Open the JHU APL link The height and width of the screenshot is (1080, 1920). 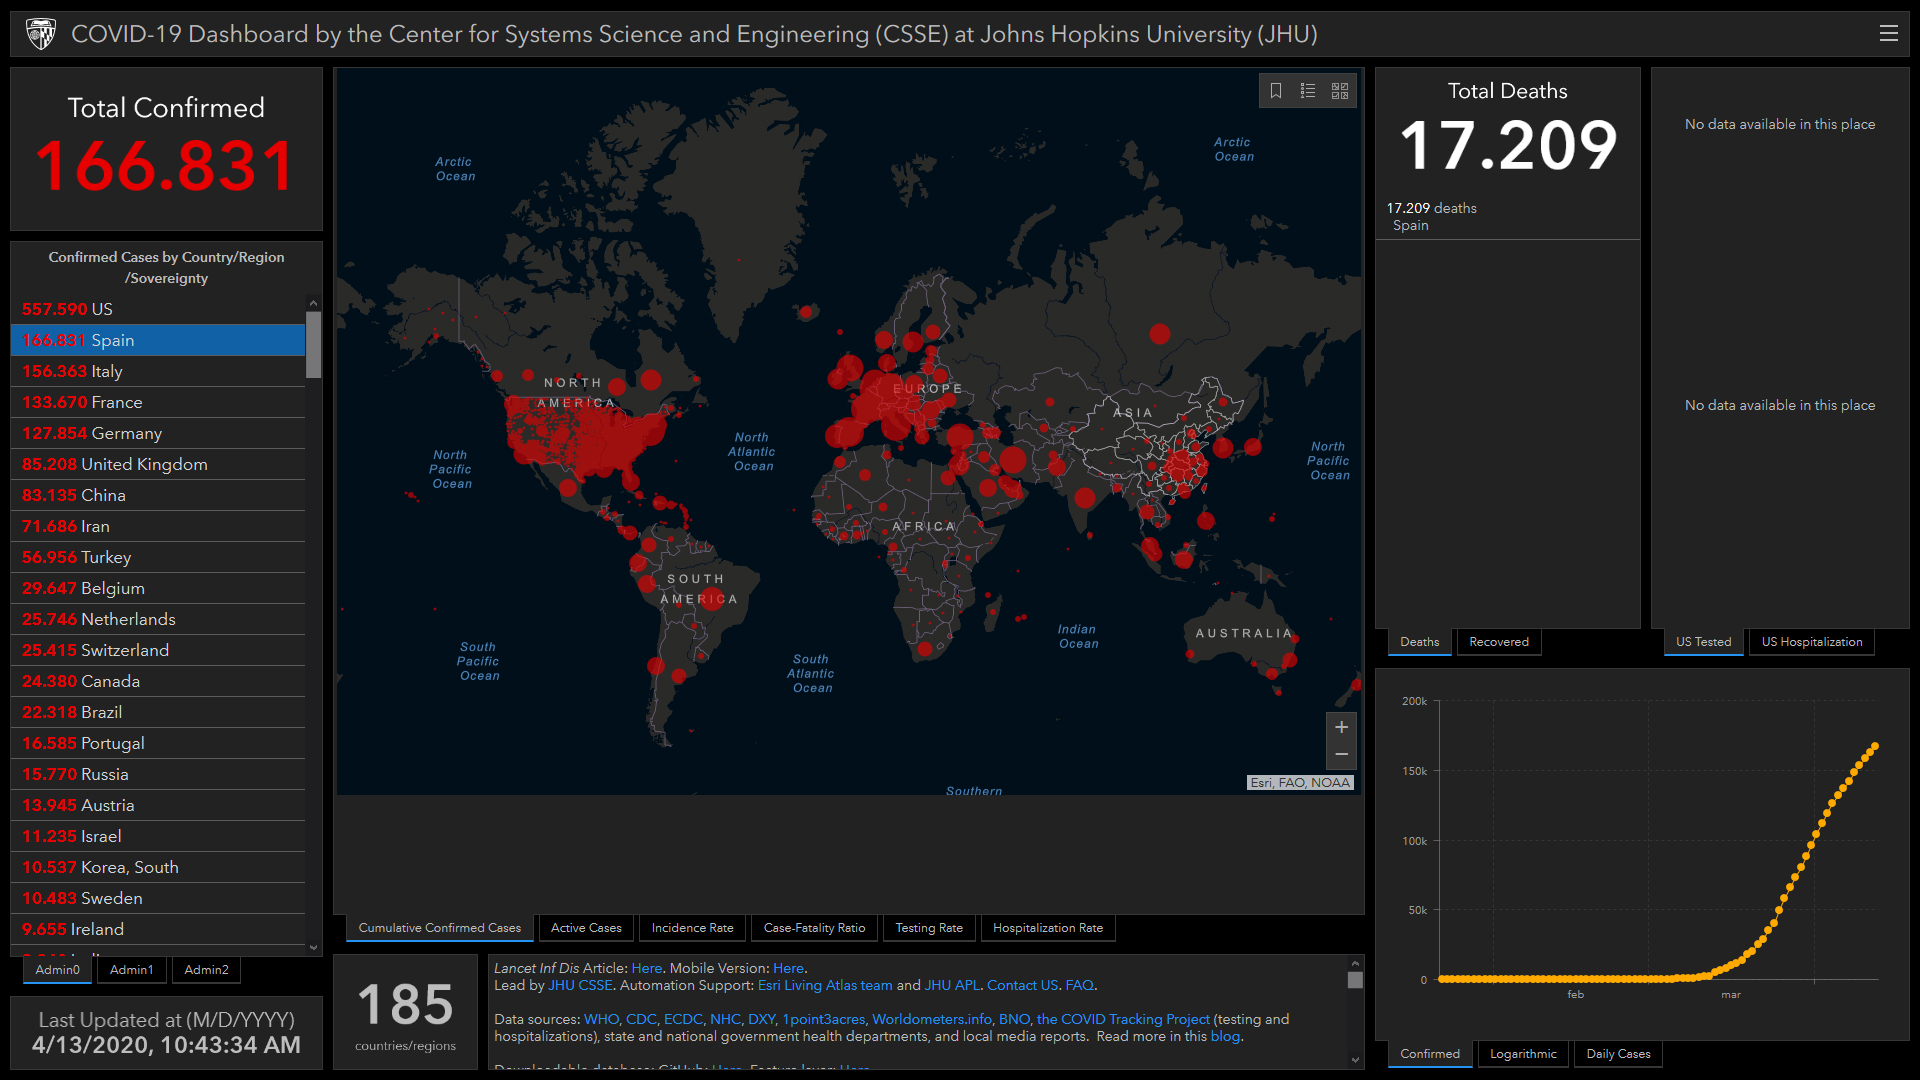pyautogui.click(x=952, y=985)
